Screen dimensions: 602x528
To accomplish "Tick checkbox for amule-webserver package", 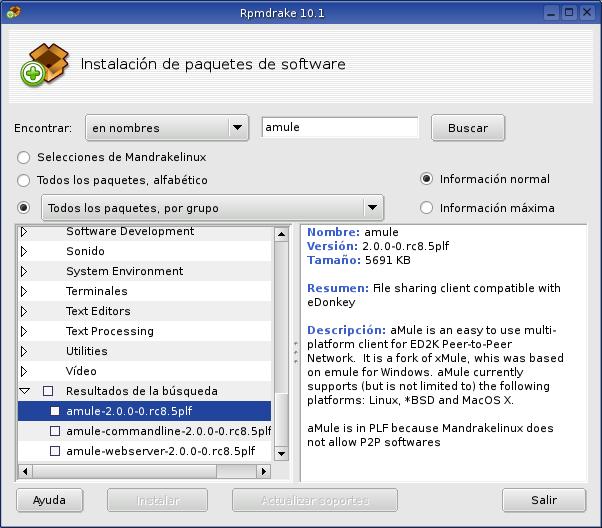I will (56, 451).
